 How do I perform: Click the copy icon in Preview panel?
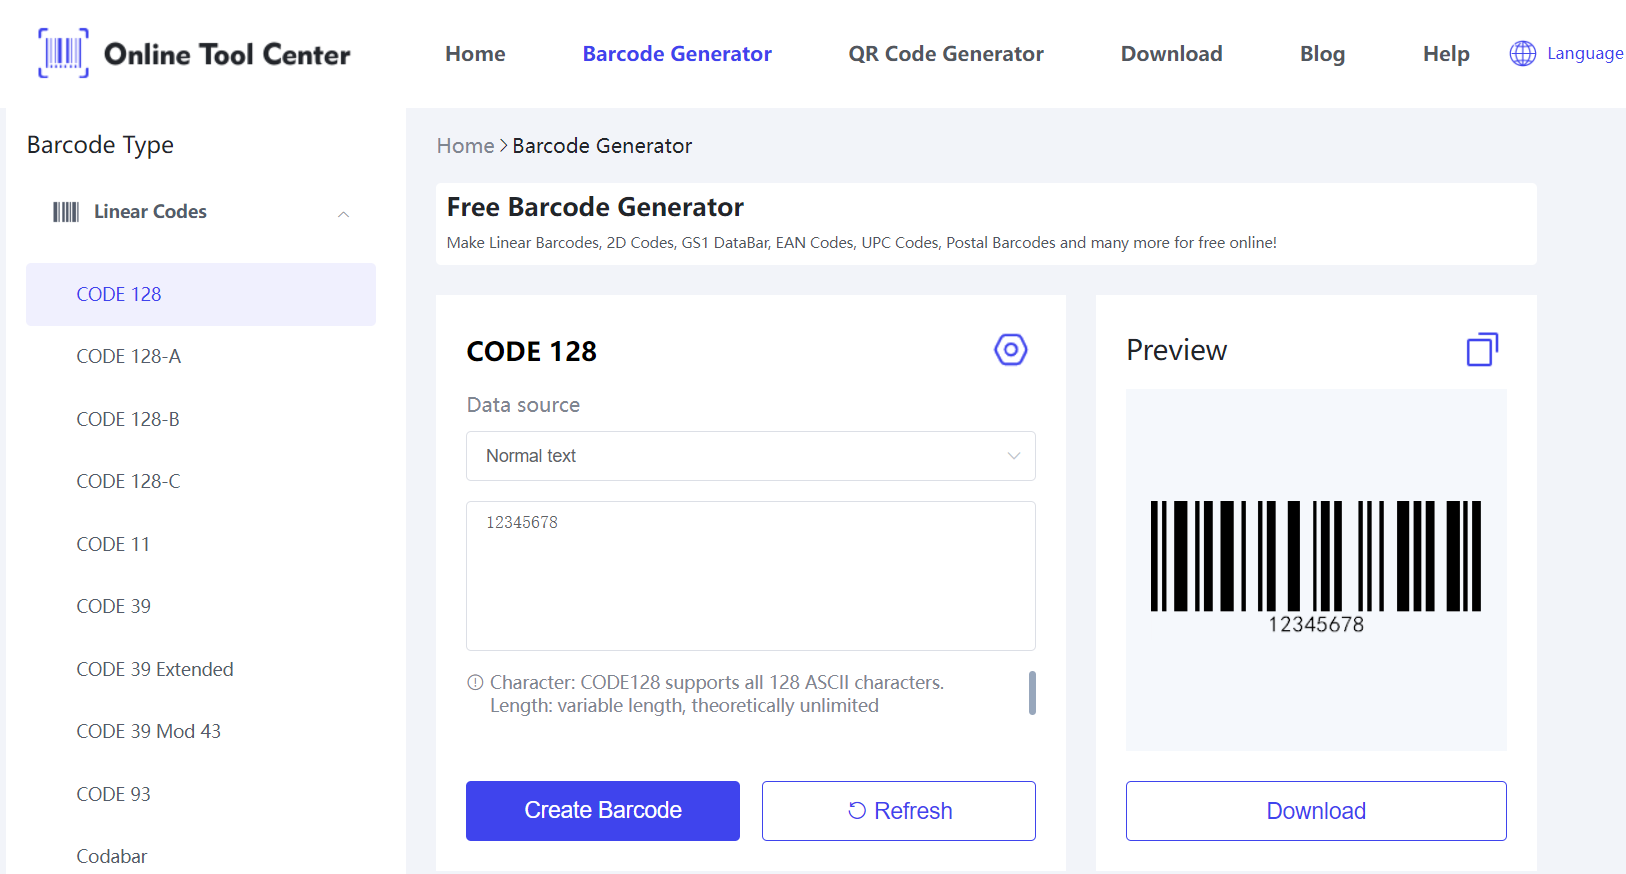(1482, 350)
